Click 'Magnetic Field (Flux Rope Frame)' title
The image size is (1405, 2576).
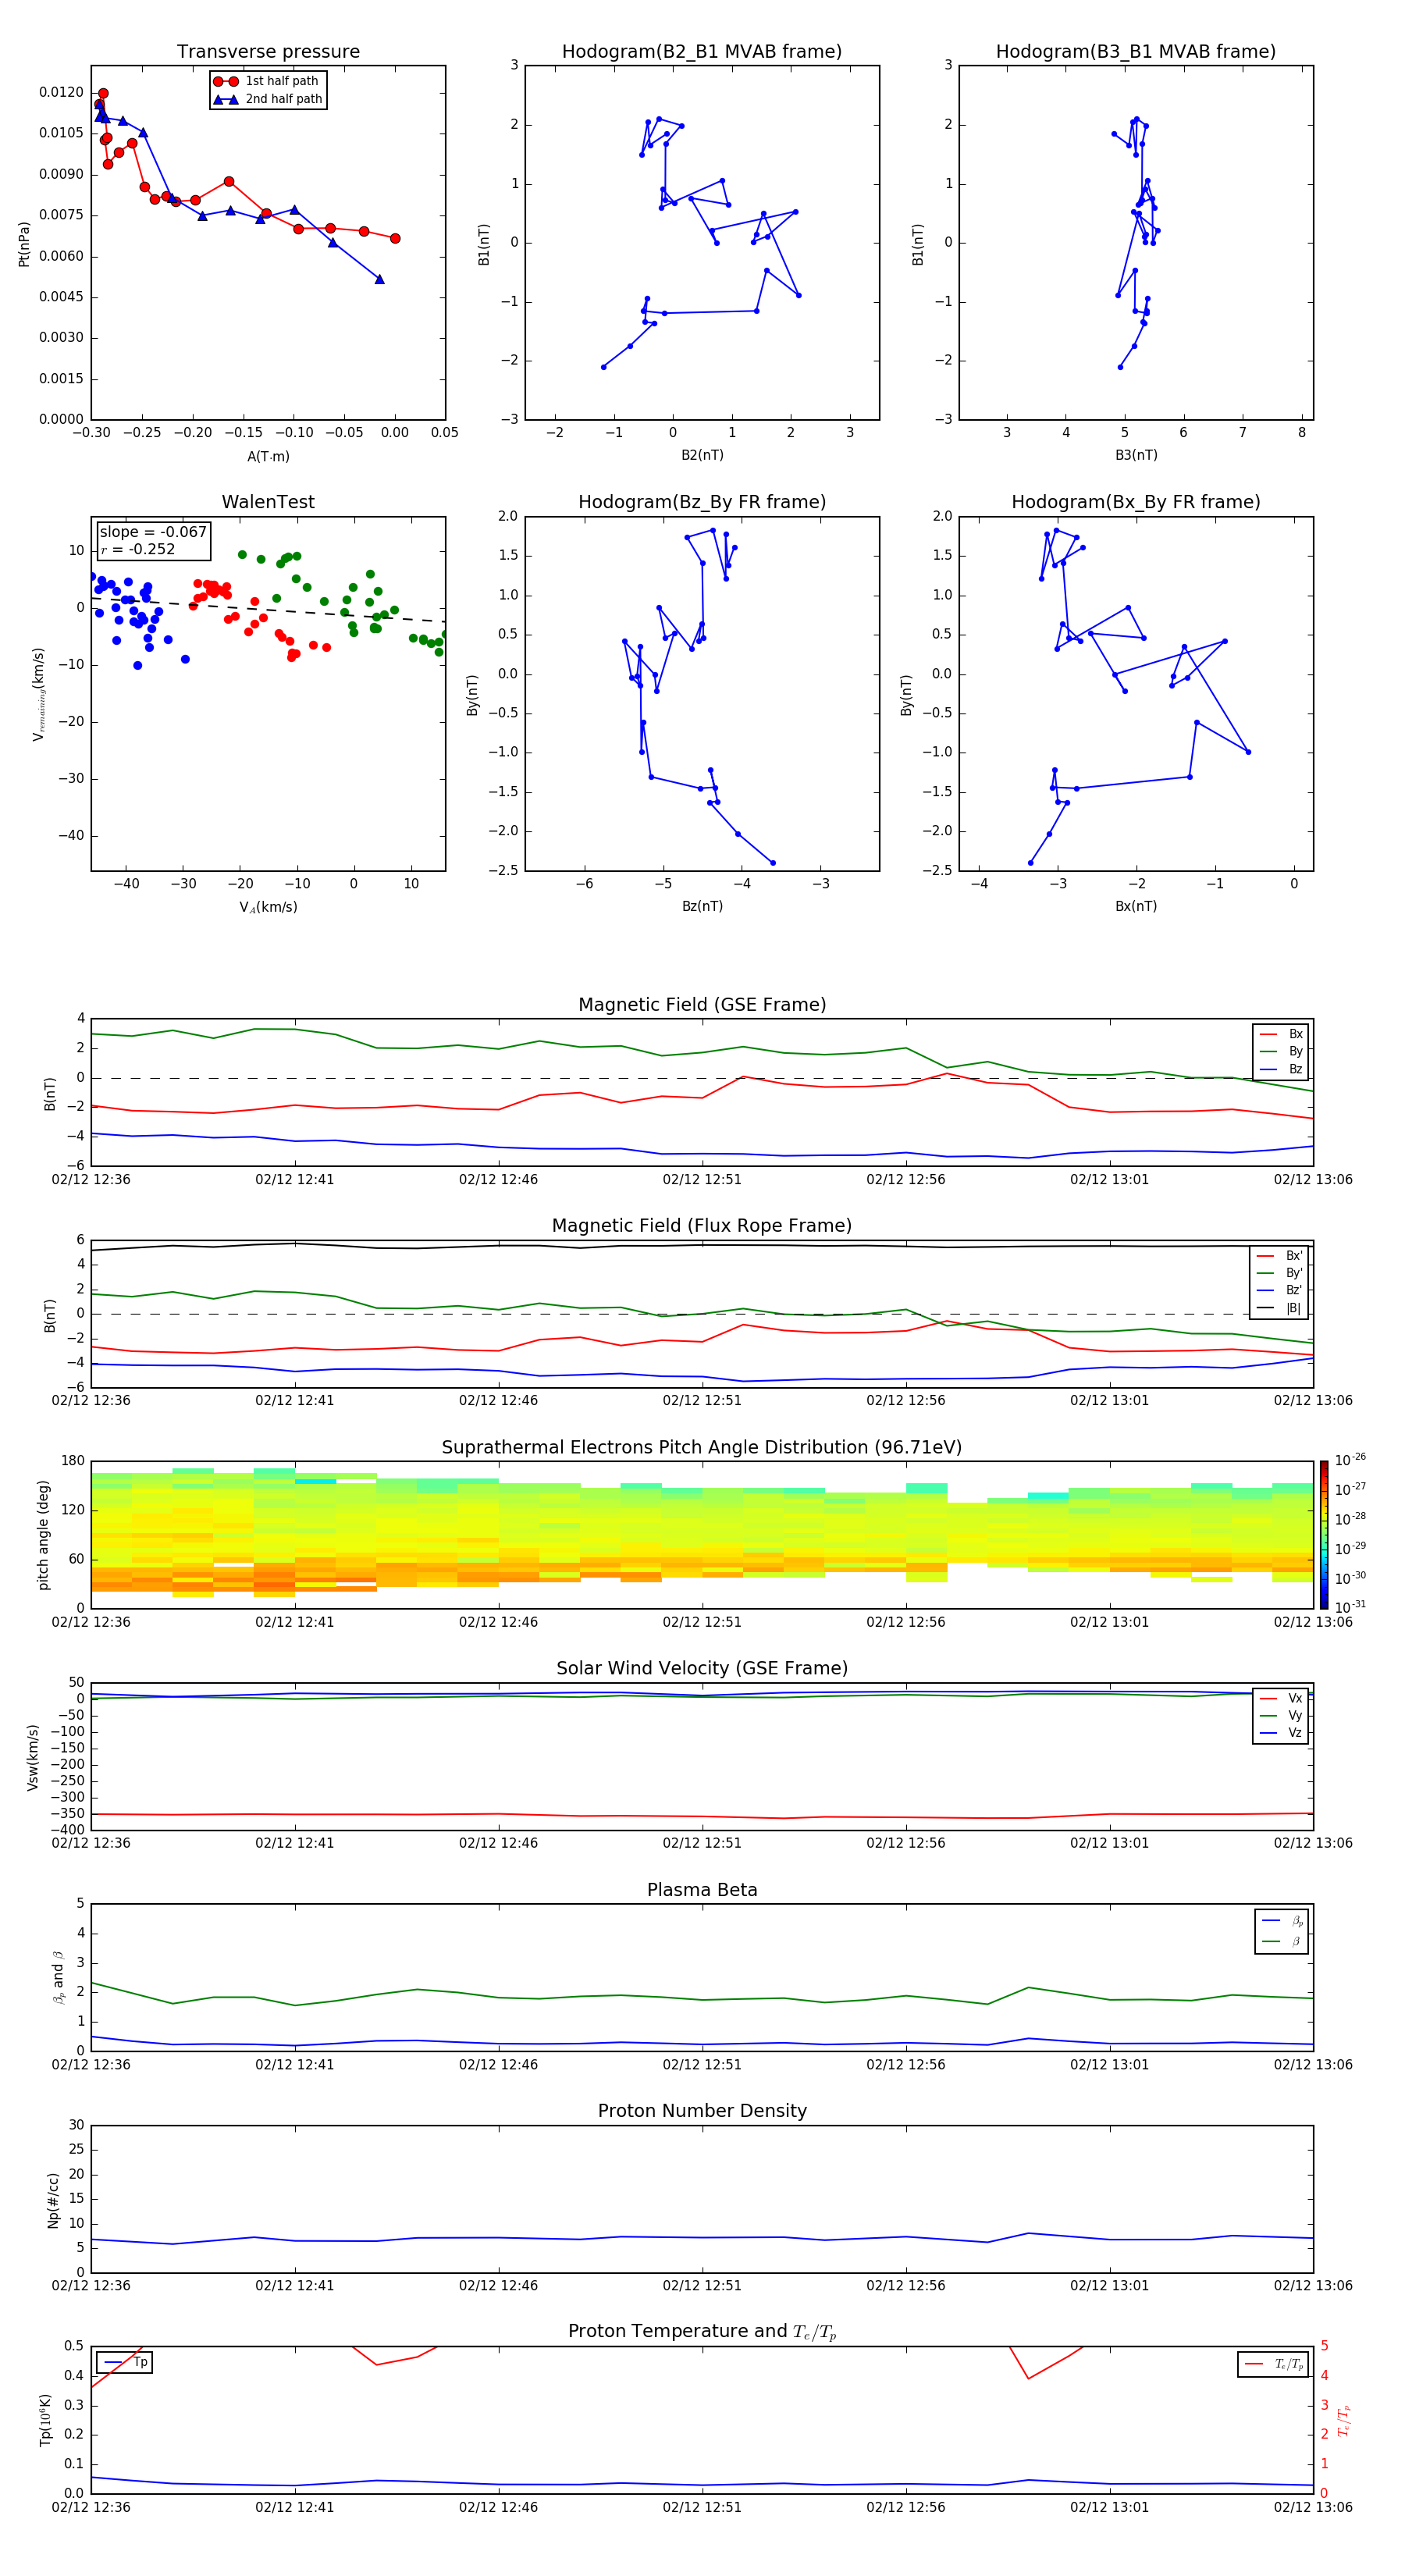[x=702, y=1226]
